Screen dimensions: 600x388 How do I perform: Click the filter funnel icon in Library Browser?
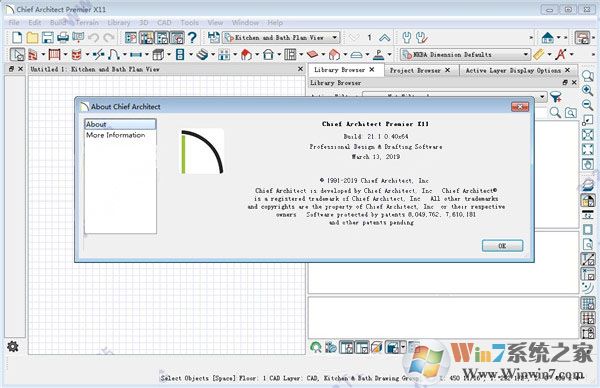556,97
